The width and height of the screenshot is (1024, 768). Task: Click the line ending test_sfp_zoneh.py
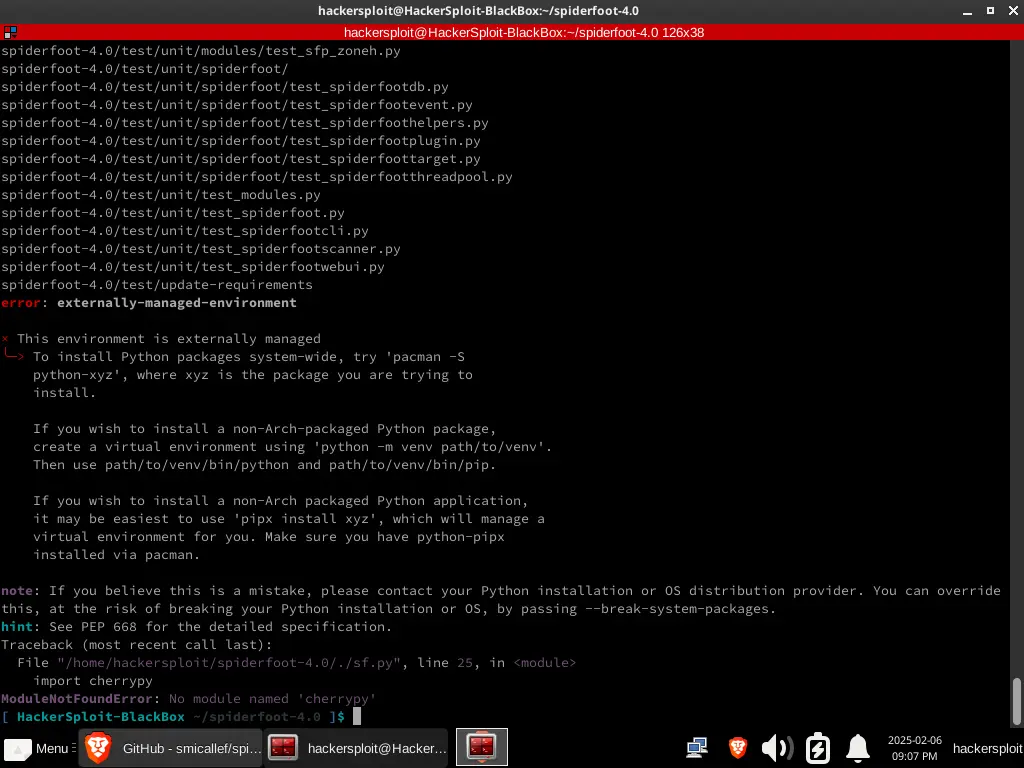[200, 51]
